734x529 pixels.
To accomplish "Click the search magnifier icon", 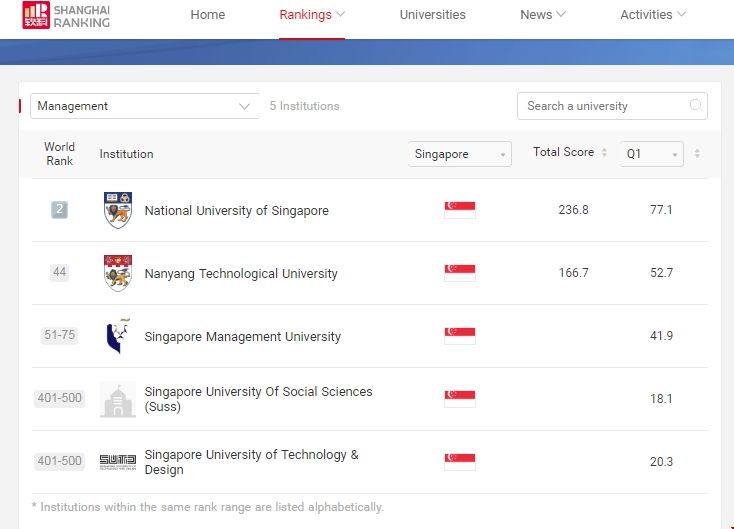I will [x=696, y=105].
